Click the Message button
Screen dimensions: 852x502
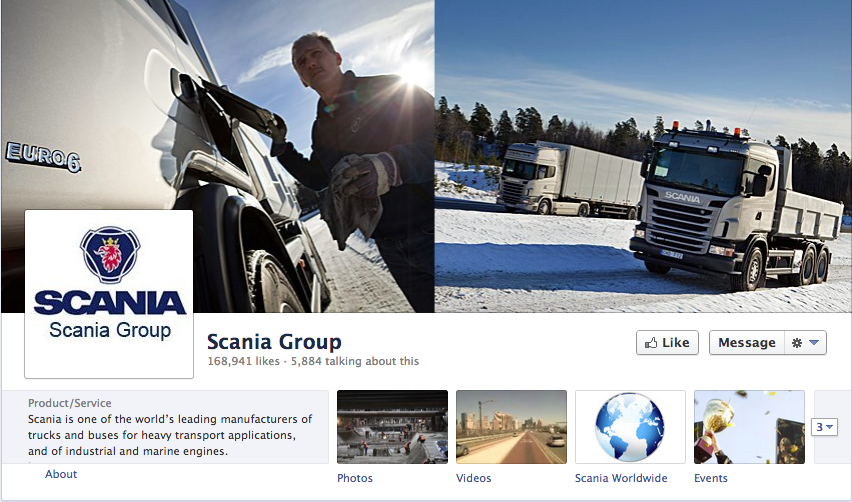pyautogui.click(x=747, y=343)
